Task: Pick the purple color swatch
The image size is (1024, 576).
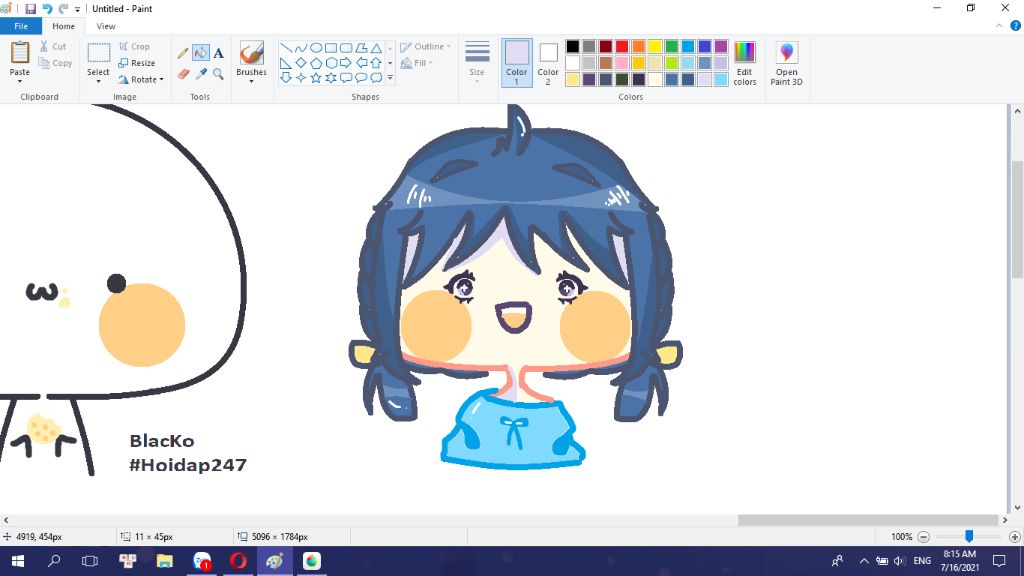Action: click(721, 46)
